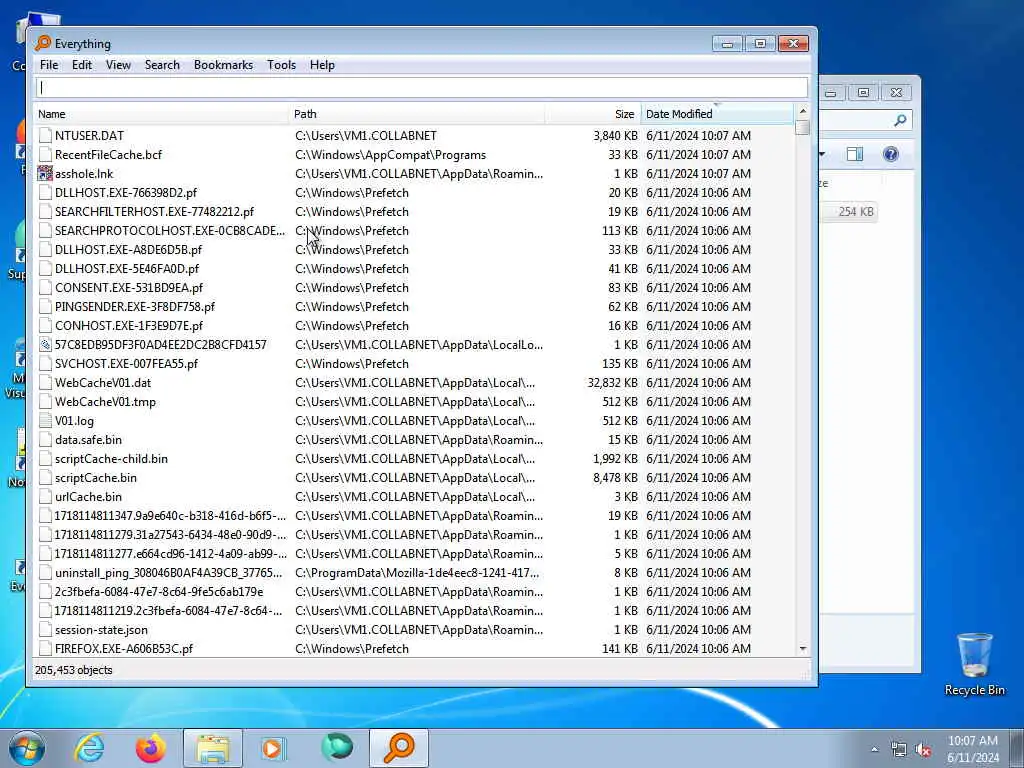Sort by the Size column header
The width and height of the screenshot is (1024, 768).
tap(592, 114)
